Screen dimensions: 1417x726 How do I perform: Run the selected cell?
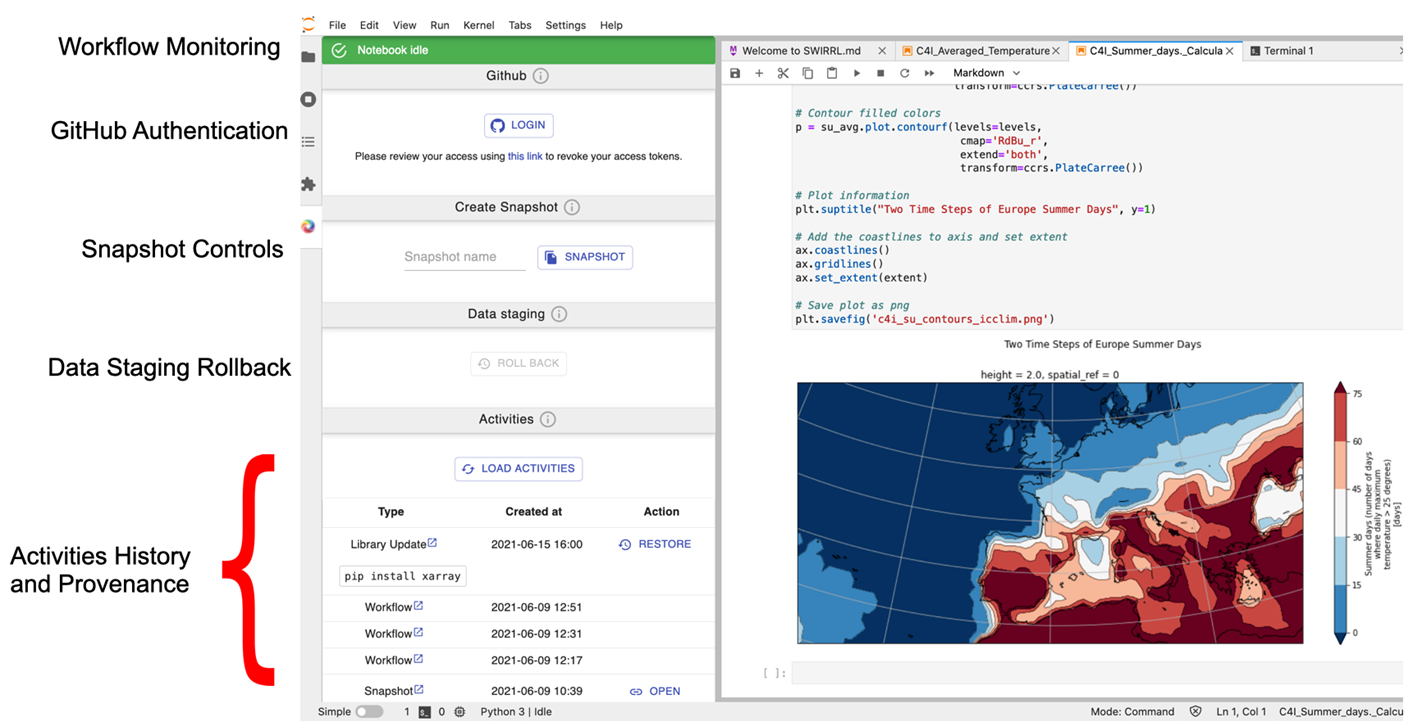tap(856, 73)
